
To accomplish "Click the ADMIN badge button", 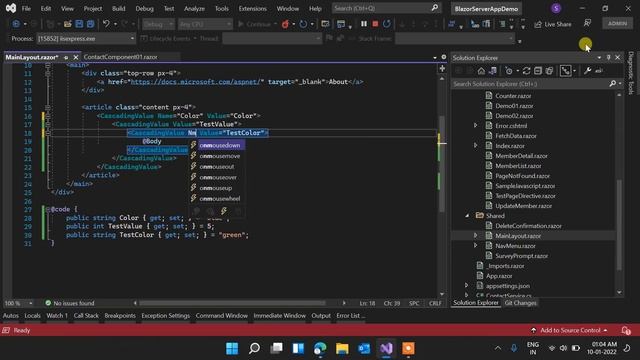I will click(x=617, y=24).
